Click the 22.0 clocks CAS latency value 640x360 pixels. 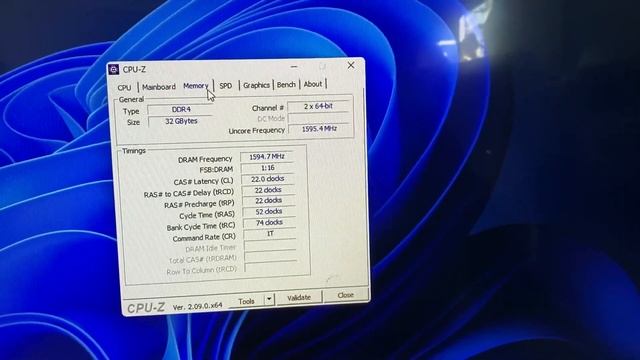click(x=268, y=179)
